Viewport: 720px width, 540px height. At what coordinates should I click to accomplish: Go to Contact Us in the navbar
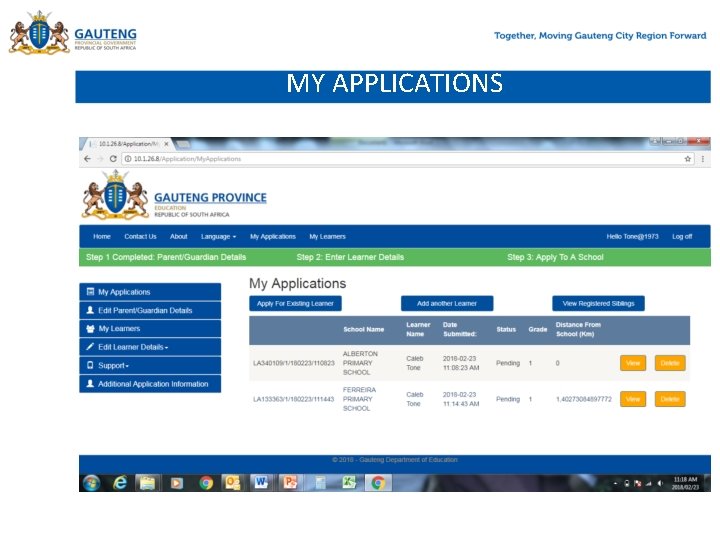[x=140, y=236]
